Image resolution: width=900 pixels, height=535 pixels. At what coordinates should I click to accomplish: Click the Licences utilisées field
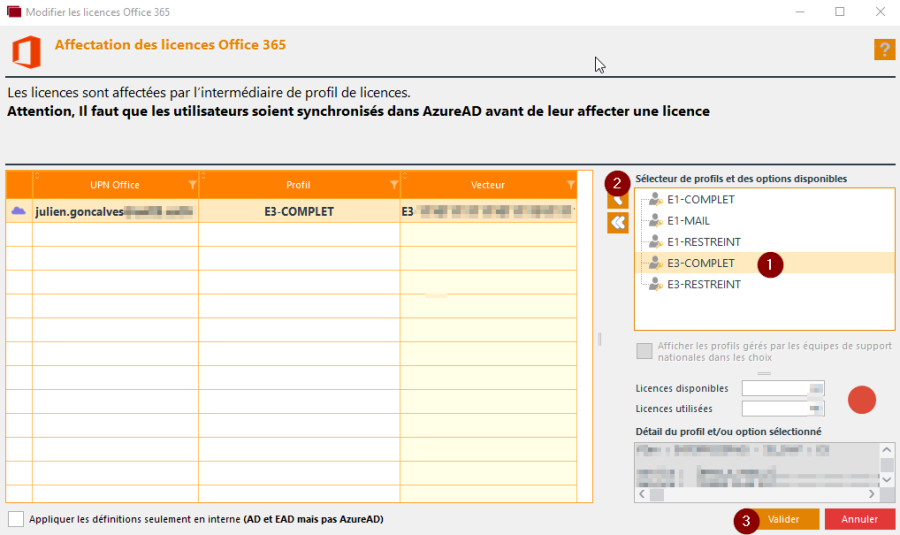click(x=783, y=409)
